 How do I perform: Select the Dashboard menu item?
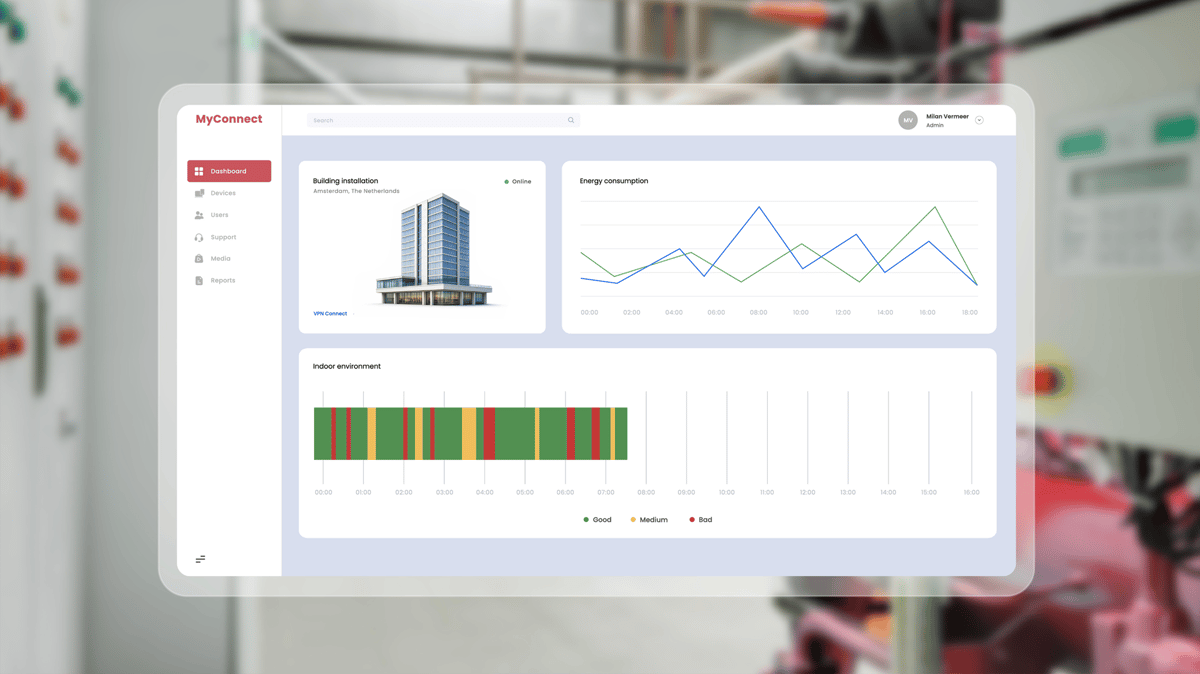(228, 171)
